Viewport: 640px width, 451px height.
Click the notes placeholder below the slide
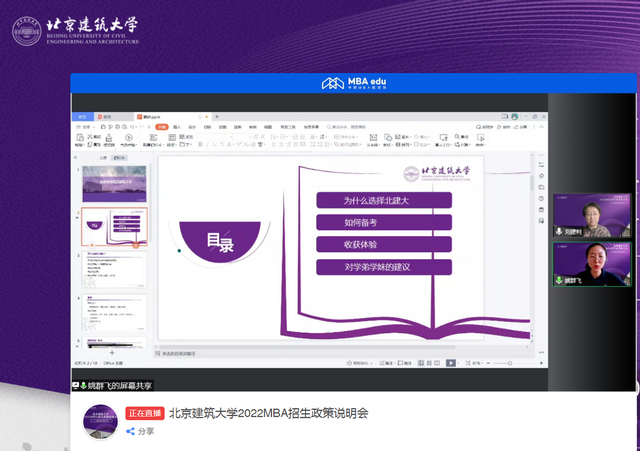(x=179, y=353)
